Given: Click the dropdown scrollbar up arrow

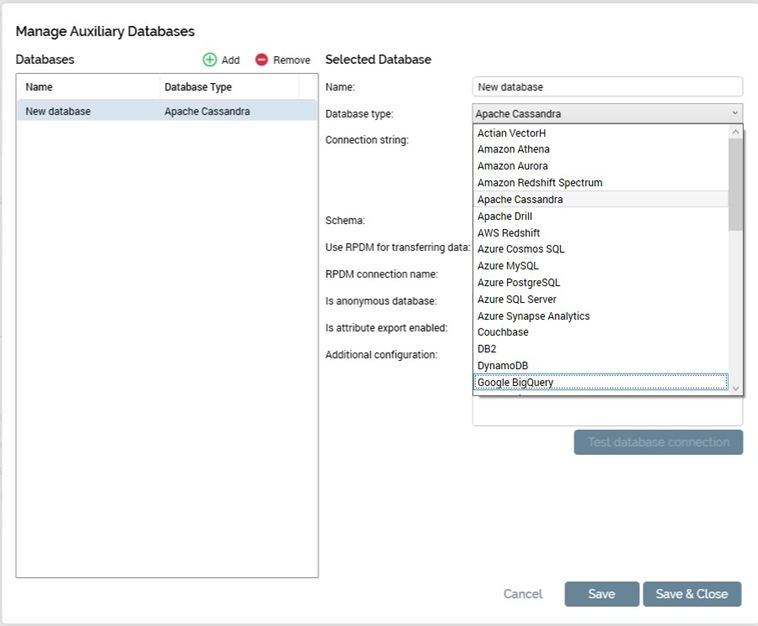Looking at the screenshot, I should [736, 132].
